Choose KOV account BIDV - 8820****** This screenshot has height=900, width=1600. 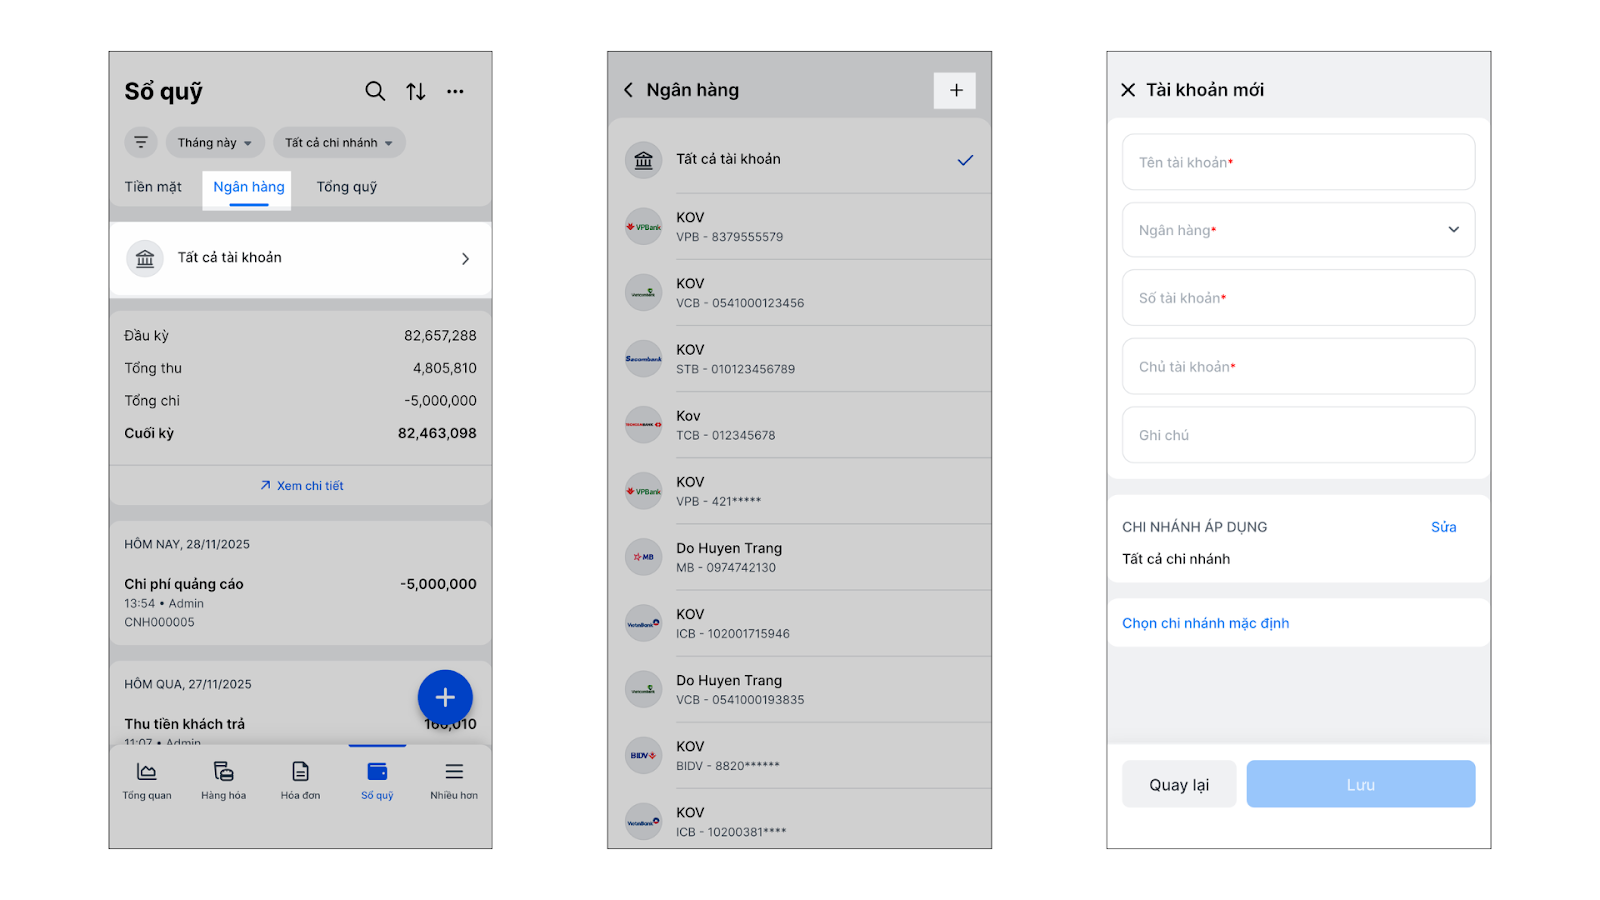(x=800, y=755)
